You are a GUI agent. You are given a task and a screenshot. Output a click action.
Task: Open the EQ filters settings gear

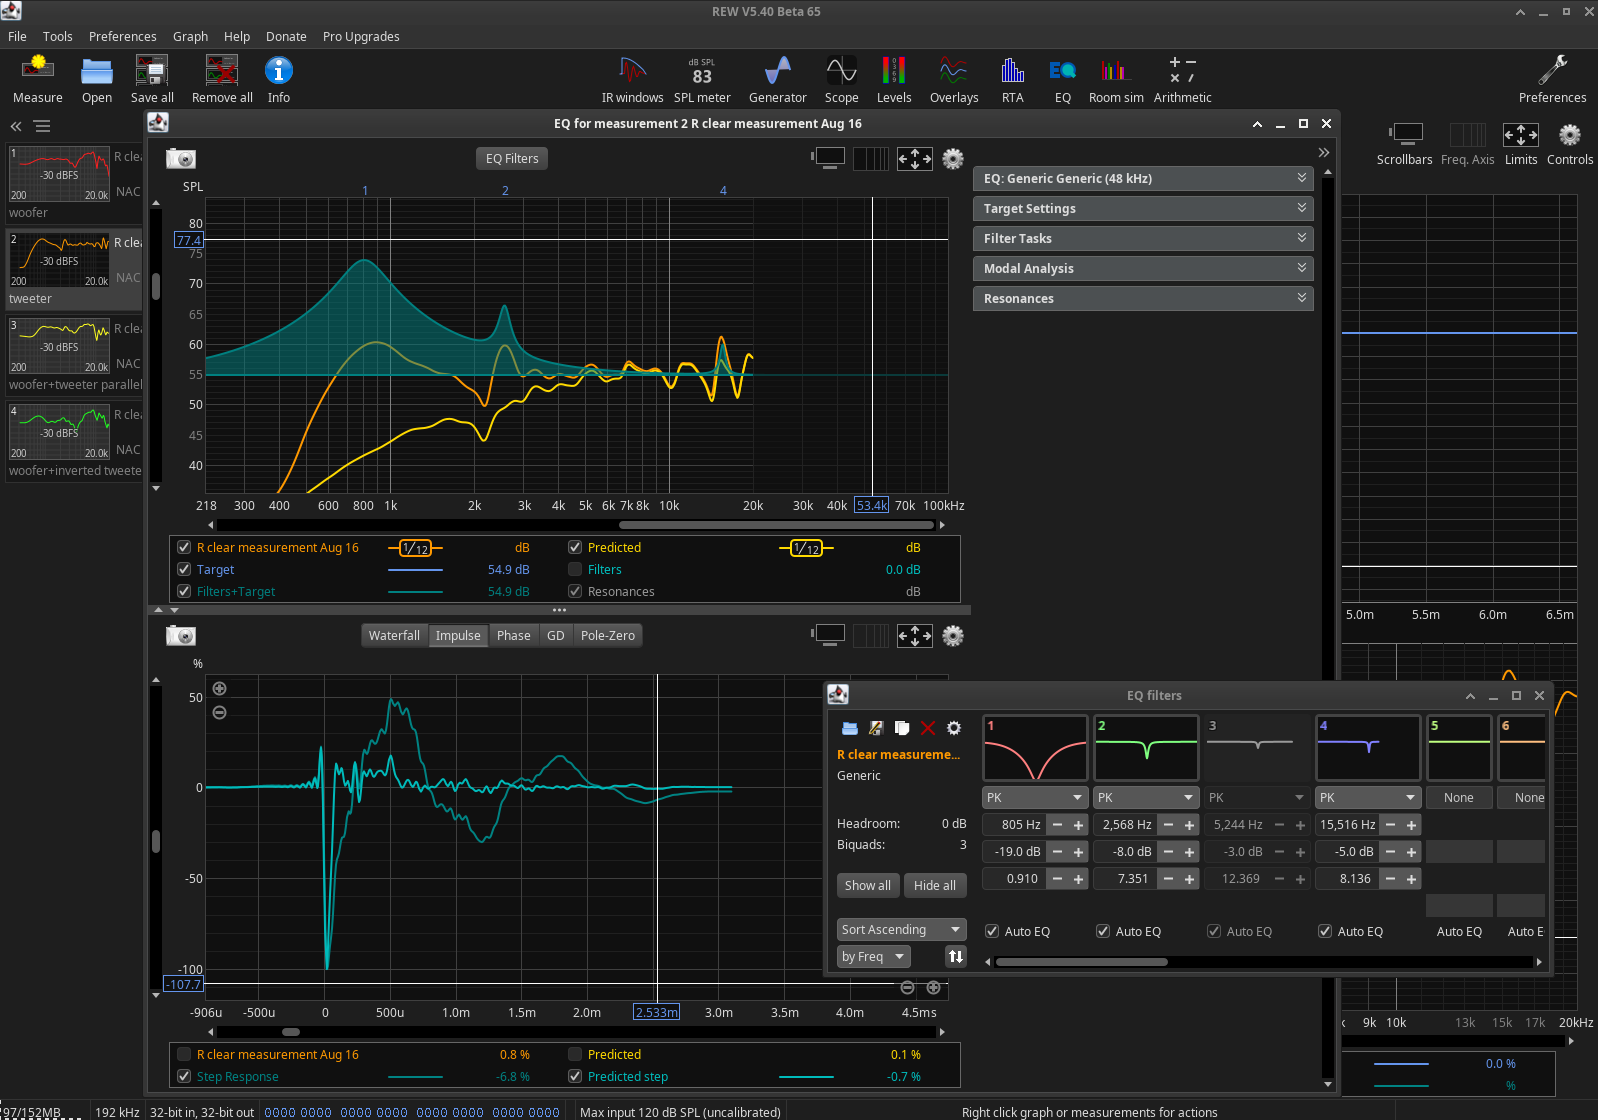click(x=954, y=728)
